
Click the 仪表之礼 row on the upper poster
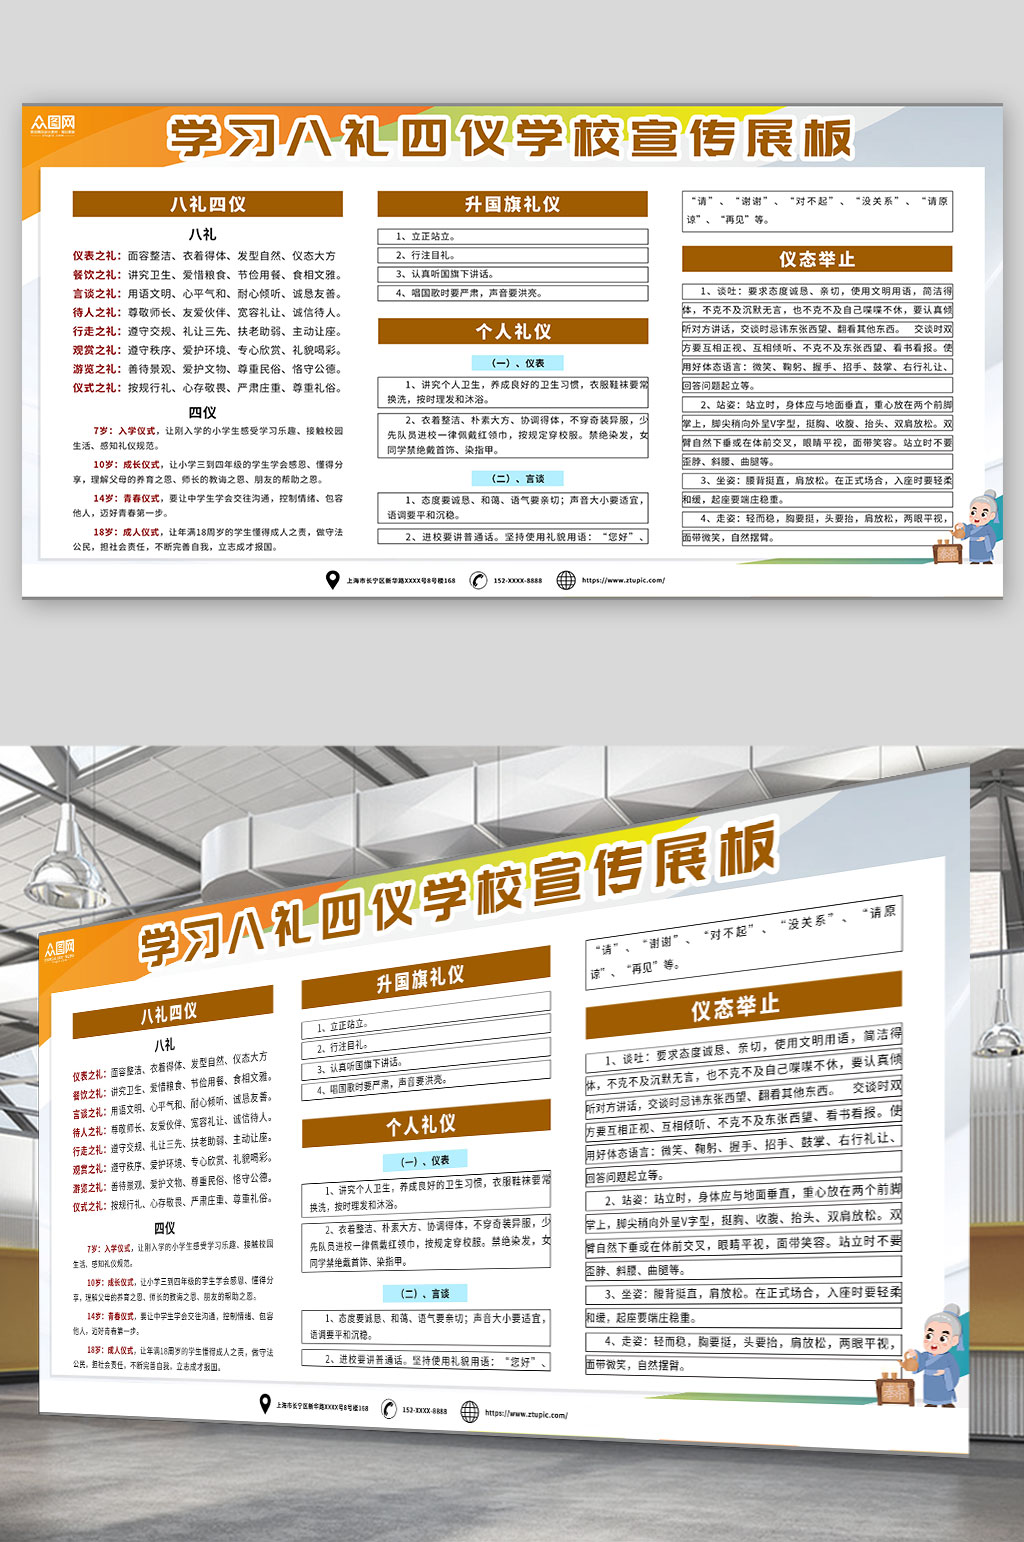click(204, 256)
